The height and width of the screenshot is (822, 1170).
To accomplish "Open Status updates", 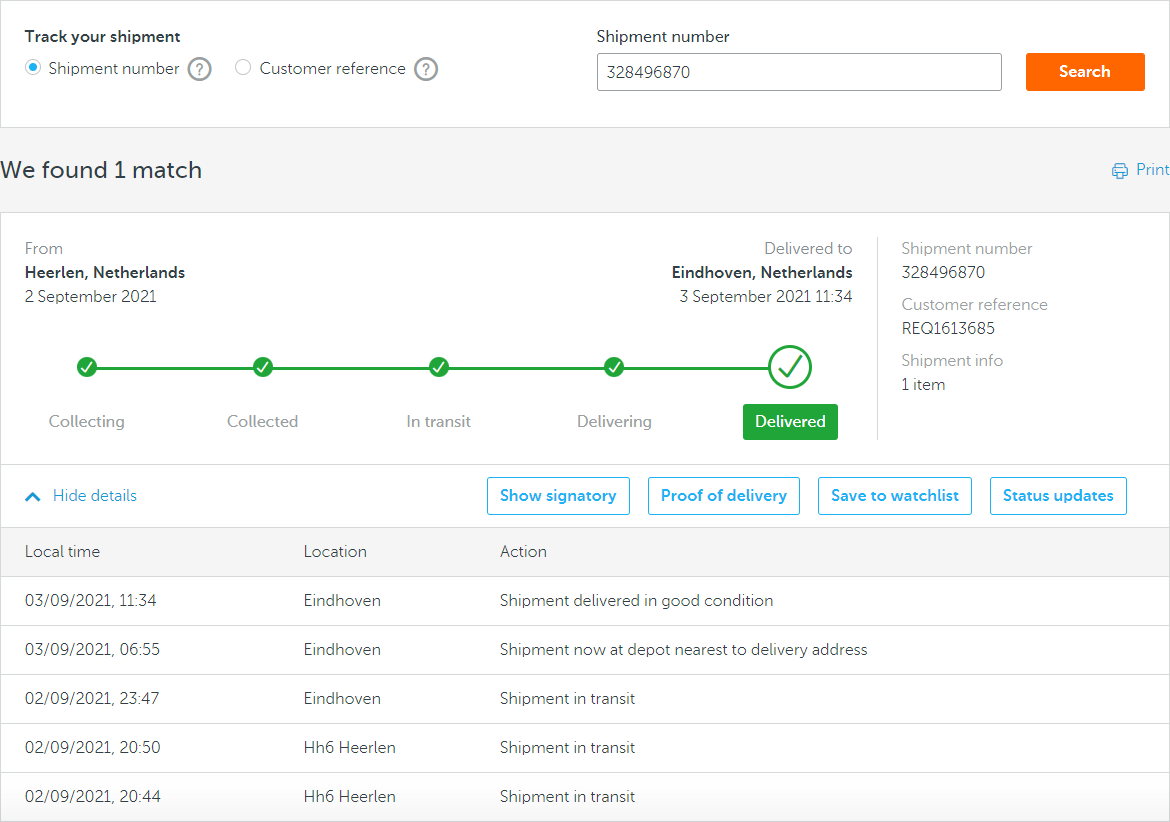I will tap(1057, 496).
